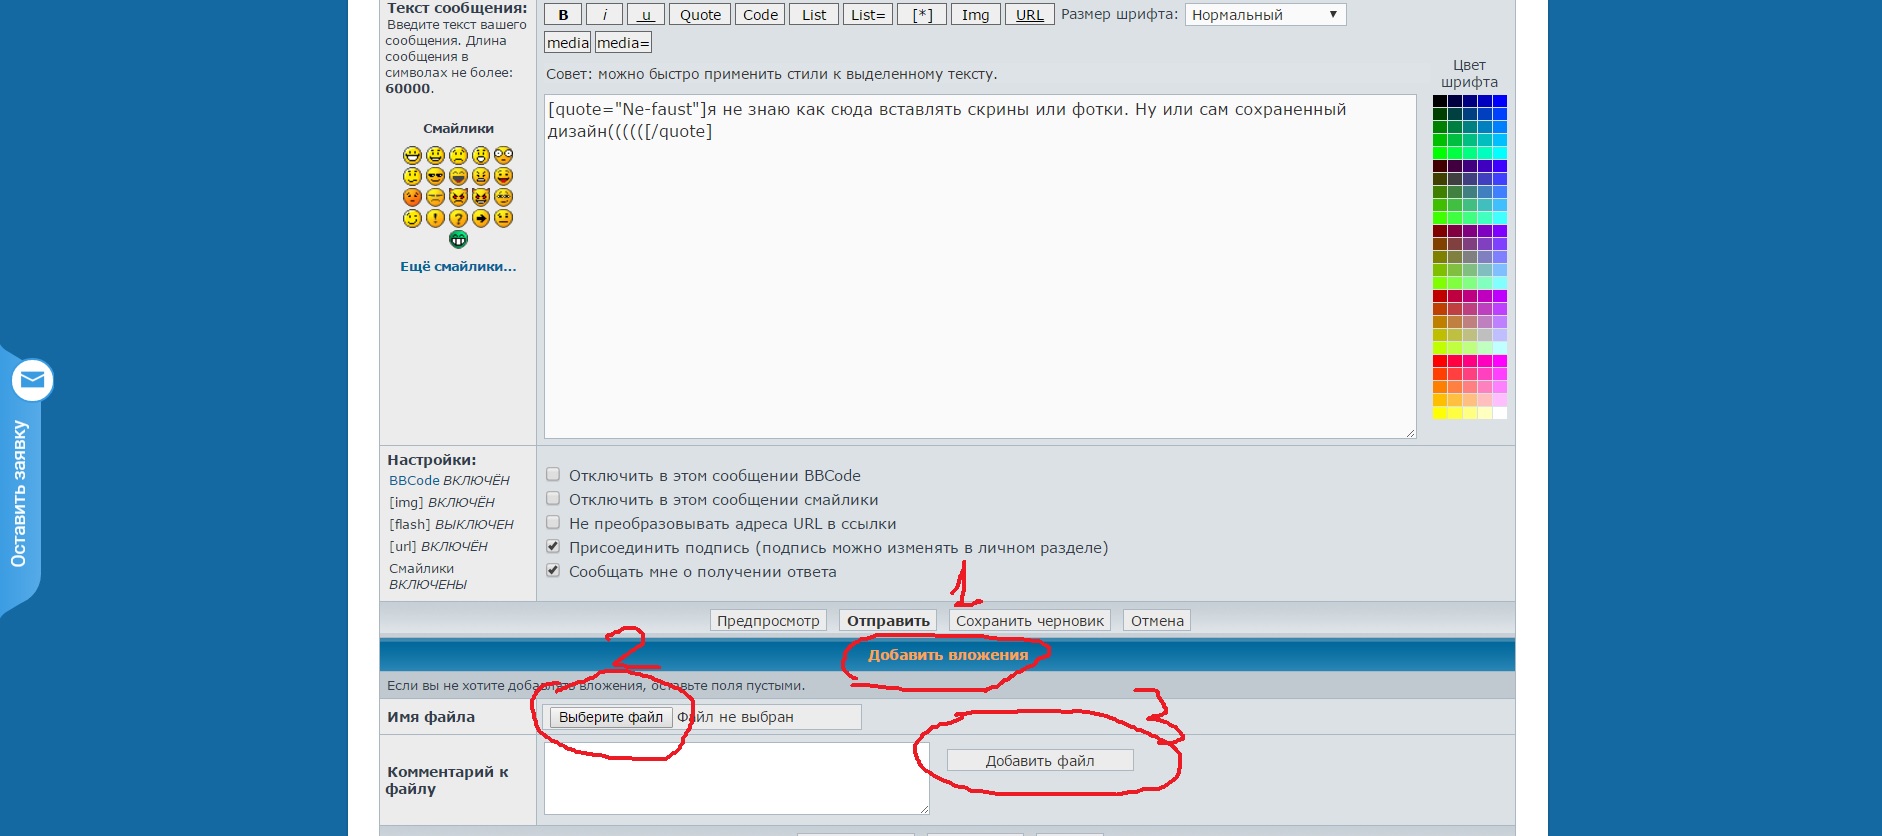The width and height of the screenshot is (1882, 836).
Task: Toggle 'Отключить в этом сообщении BBCode' checkbox
Action: point(553,475)
